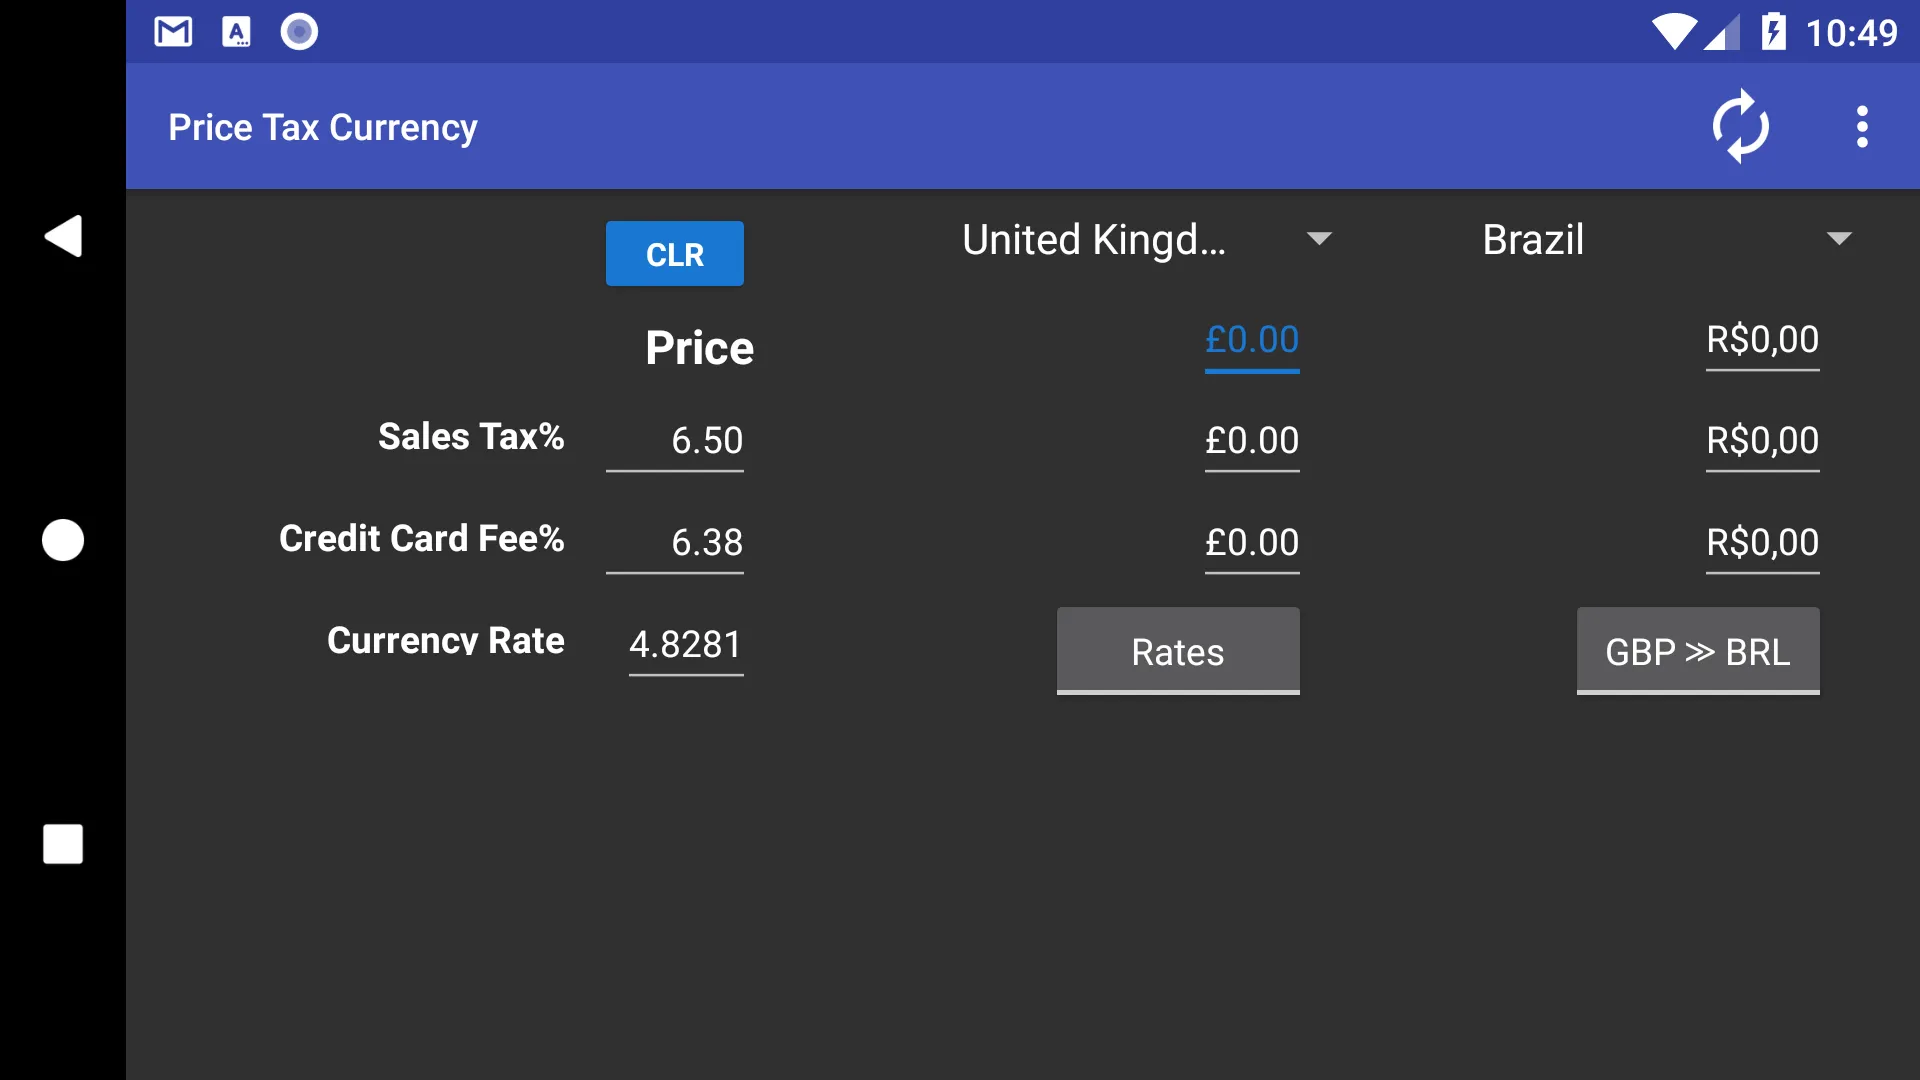
Task: Click the record/stop circle icon
Action: tap(63, 539)
